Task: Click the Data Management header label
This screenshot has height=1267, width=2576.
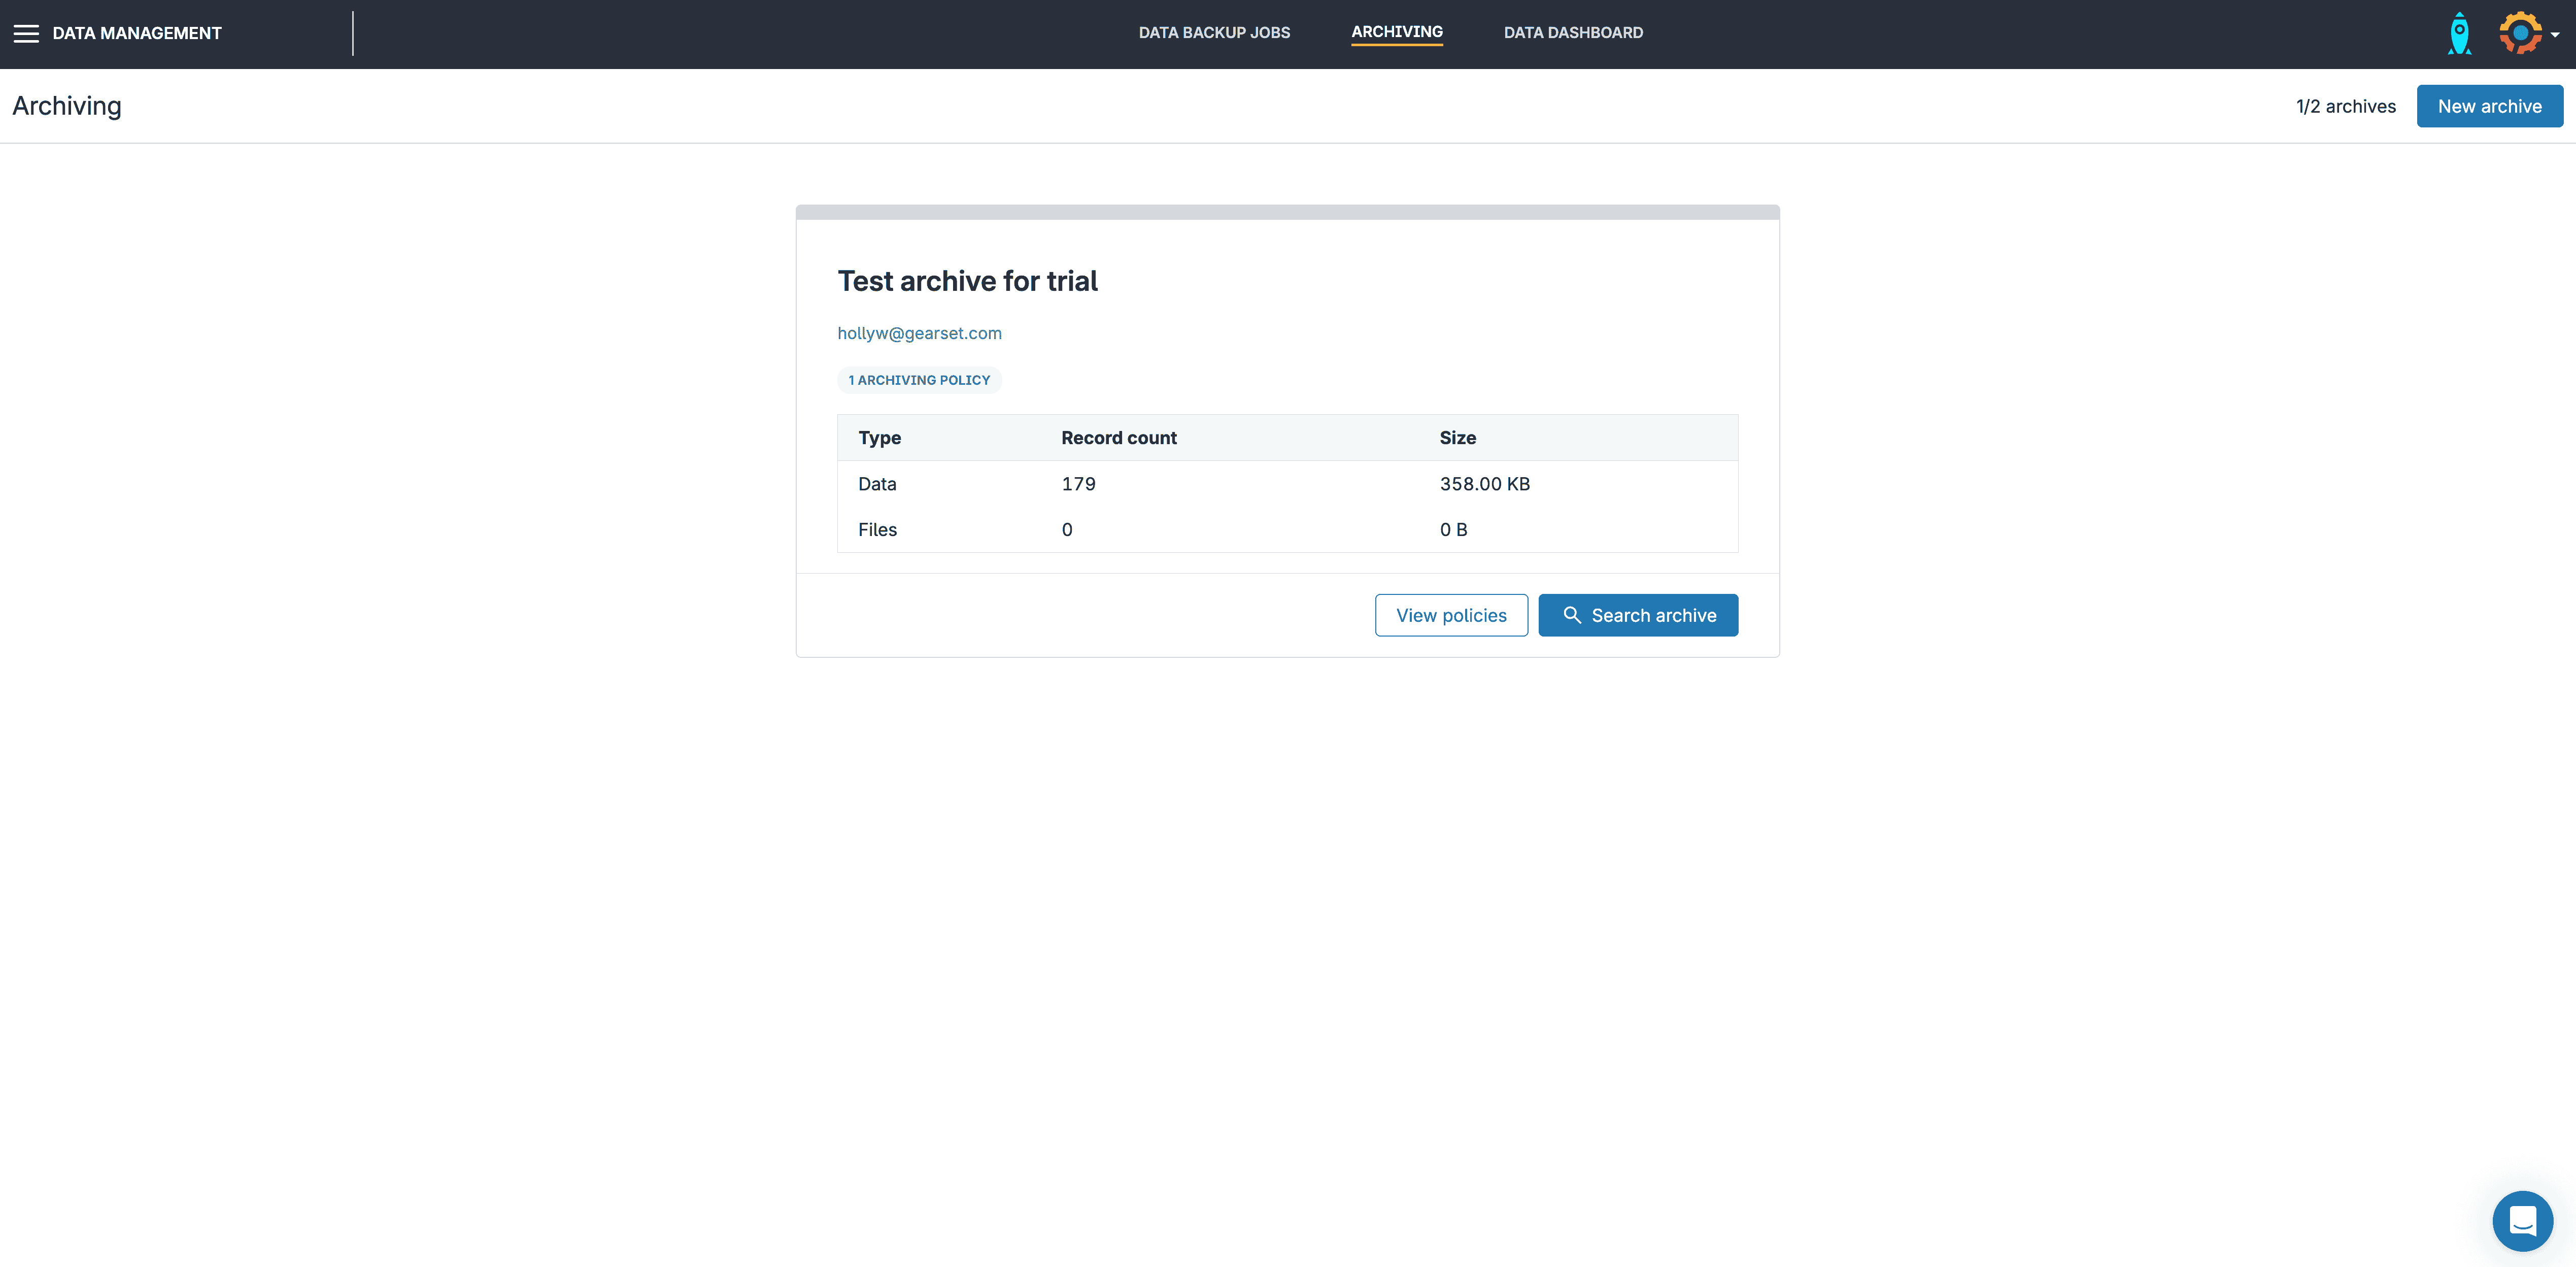Action: (x=137, y=33)
